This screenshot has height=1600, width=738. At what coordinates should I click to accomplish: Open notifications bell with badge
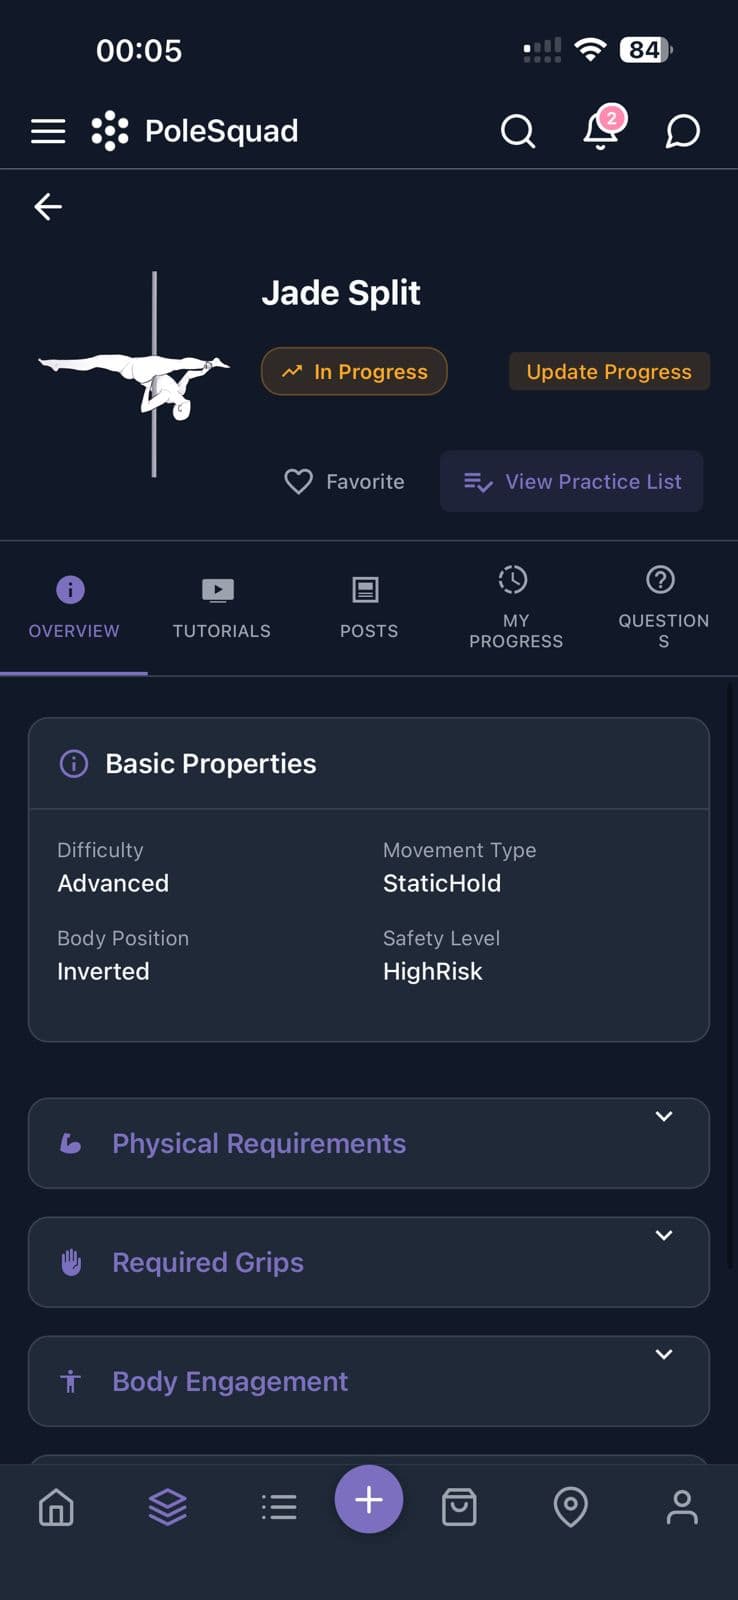point(601,129)
